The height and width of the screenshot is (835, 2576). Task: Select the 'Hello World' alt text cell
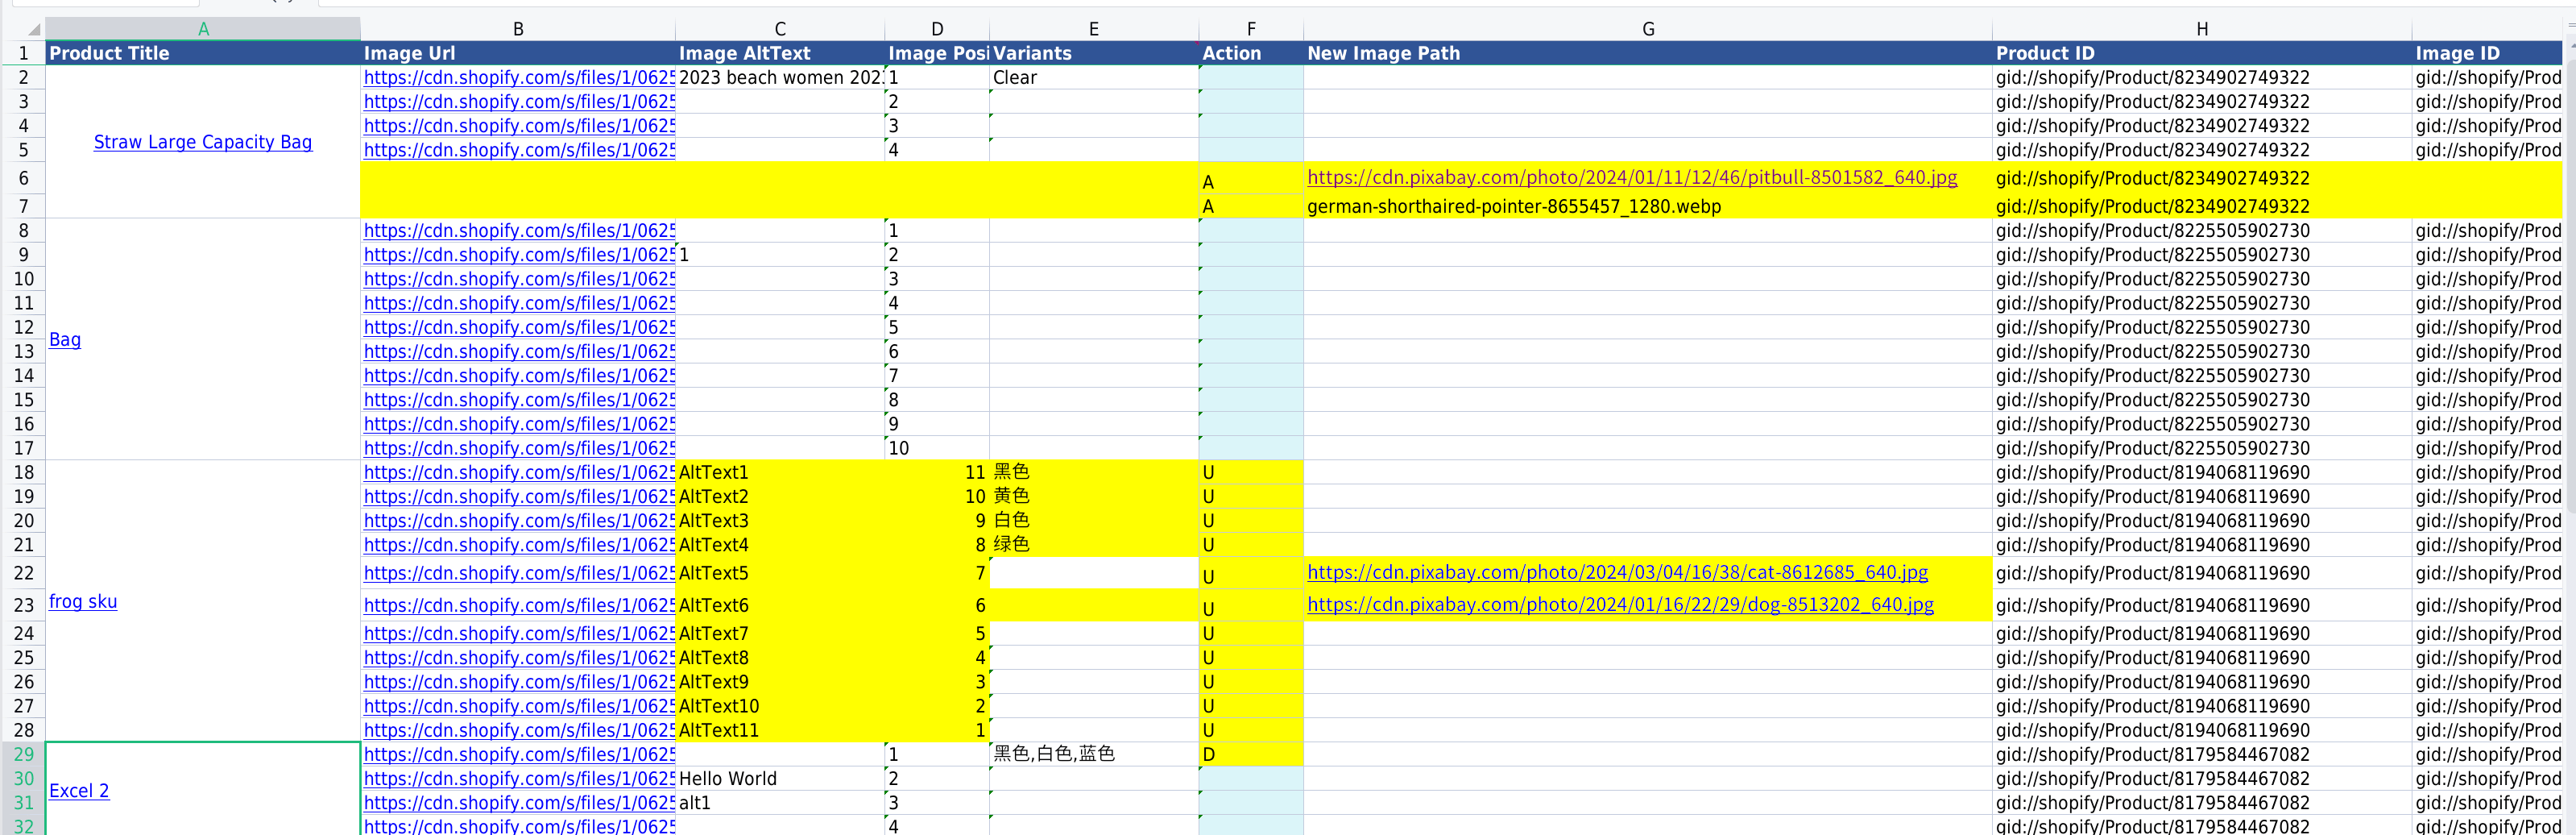pos(780,778)
